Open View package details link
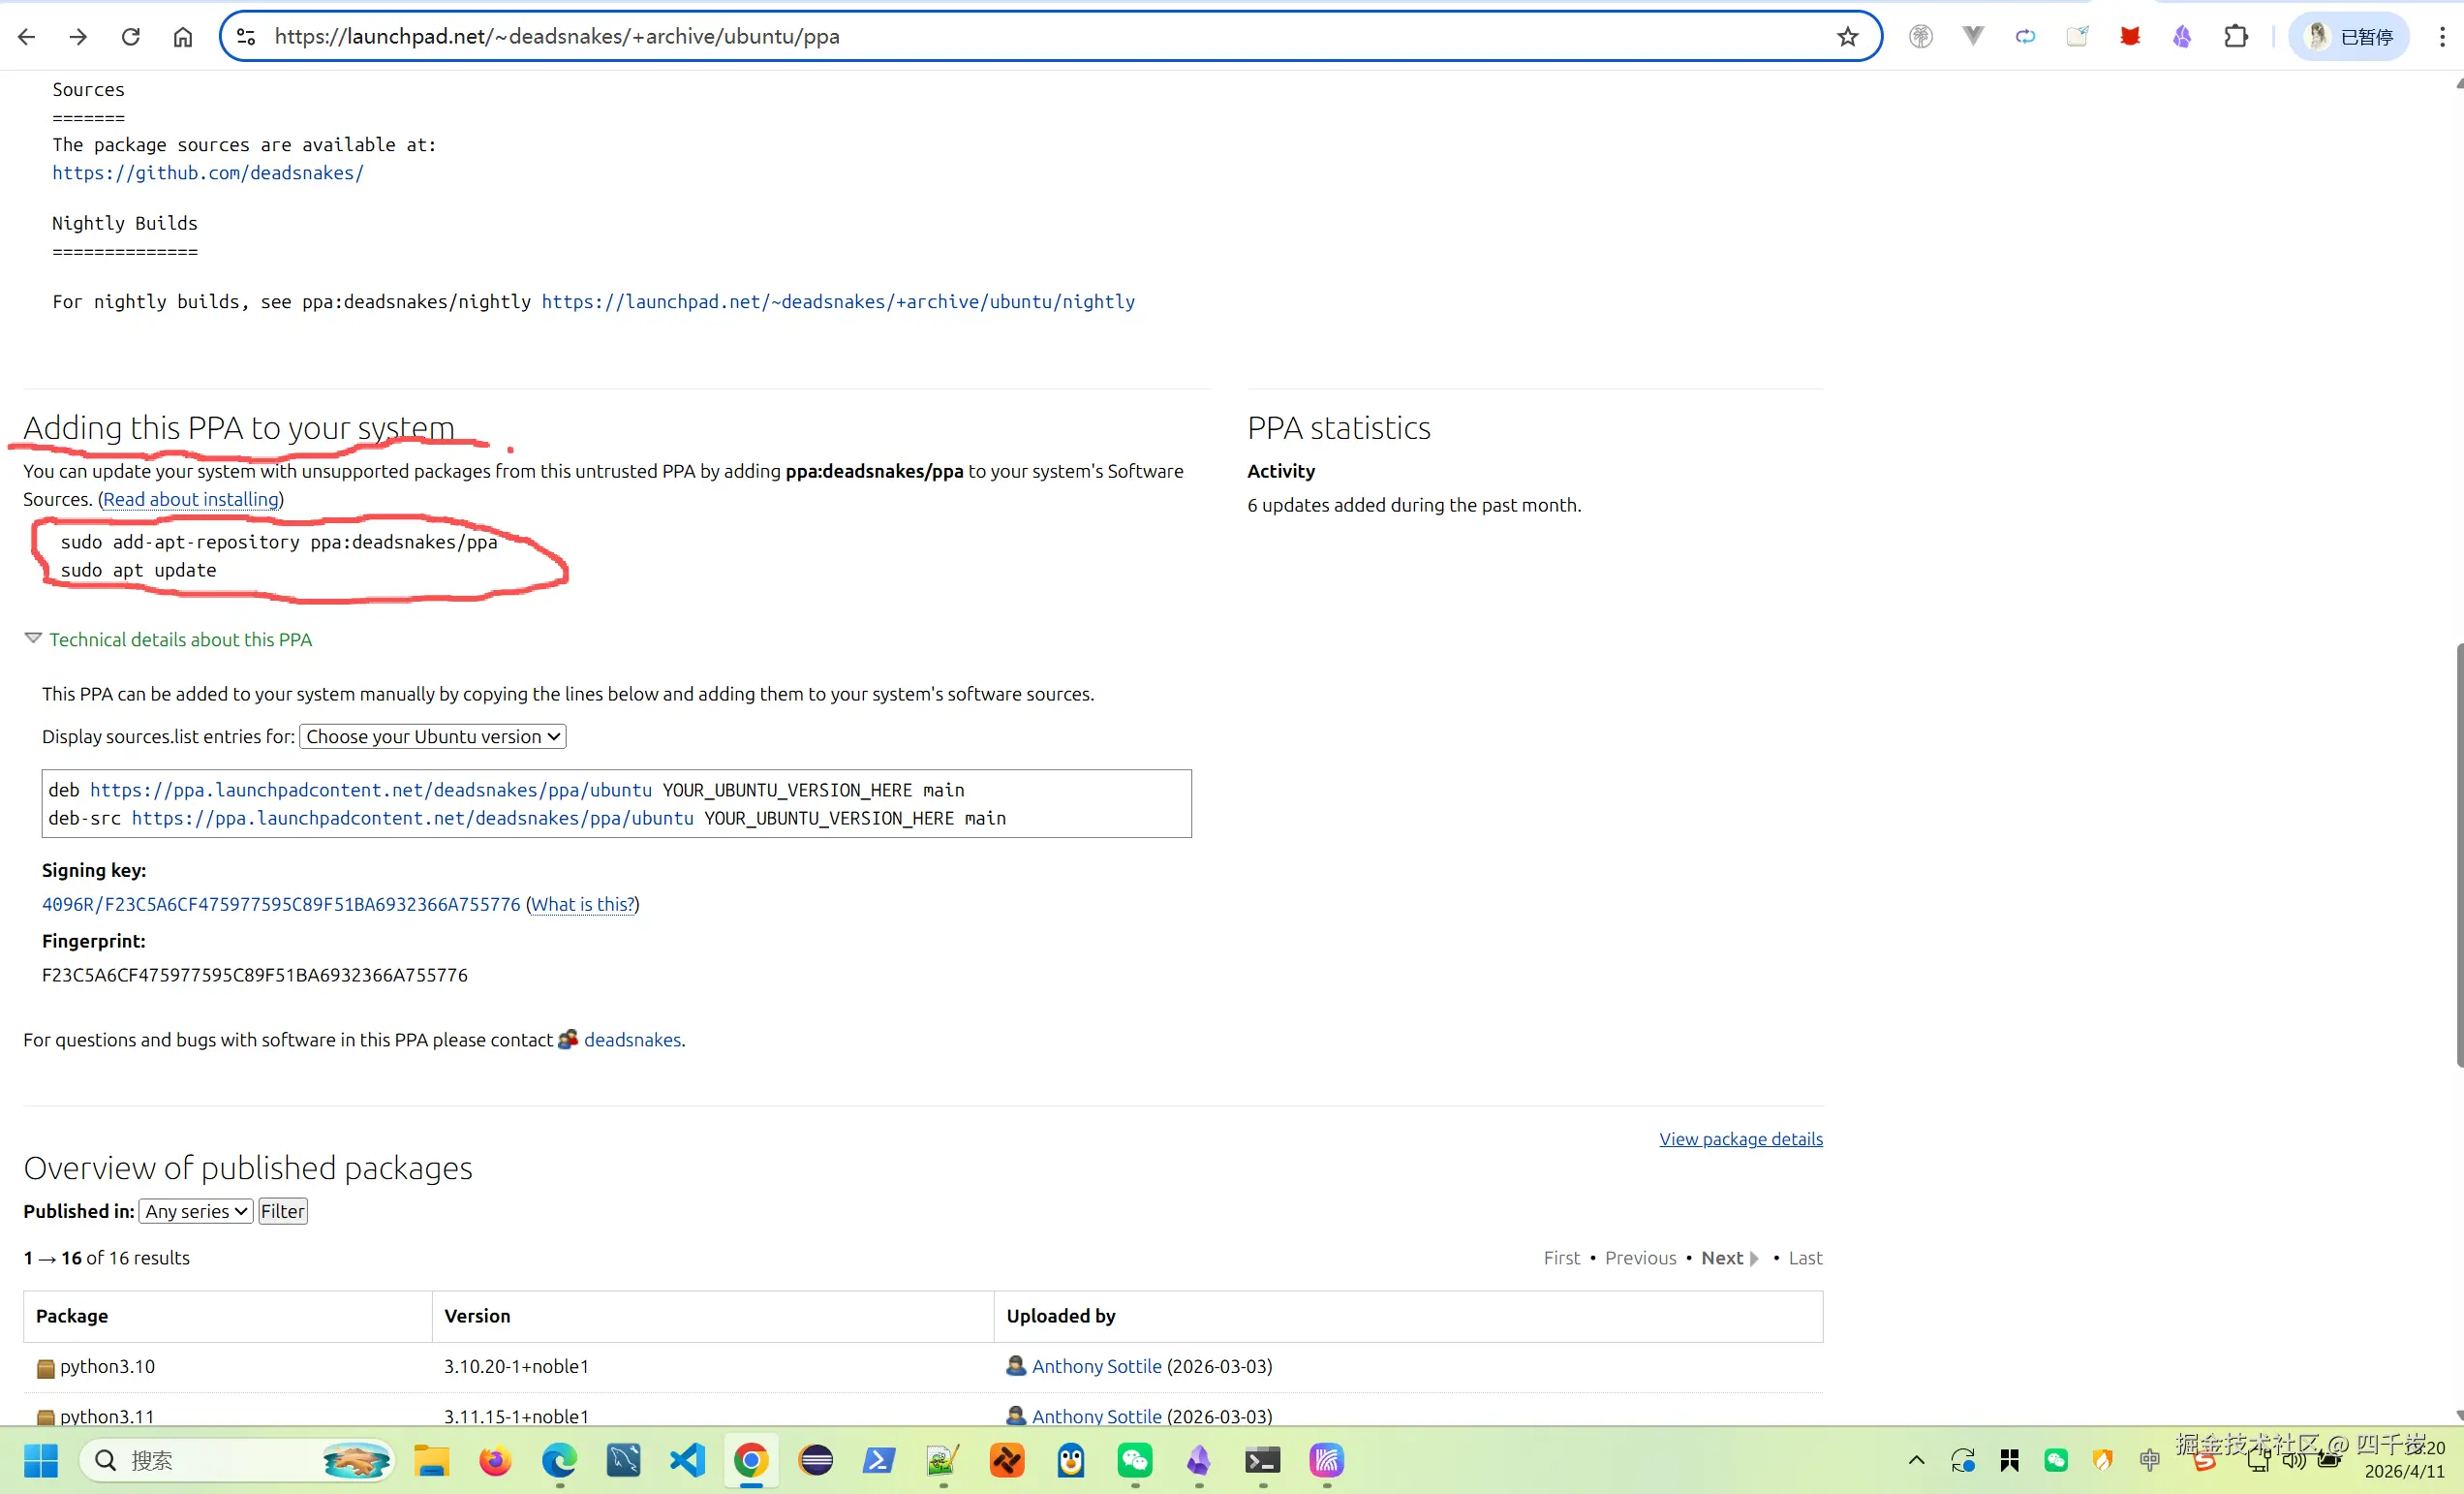 1740,1139
